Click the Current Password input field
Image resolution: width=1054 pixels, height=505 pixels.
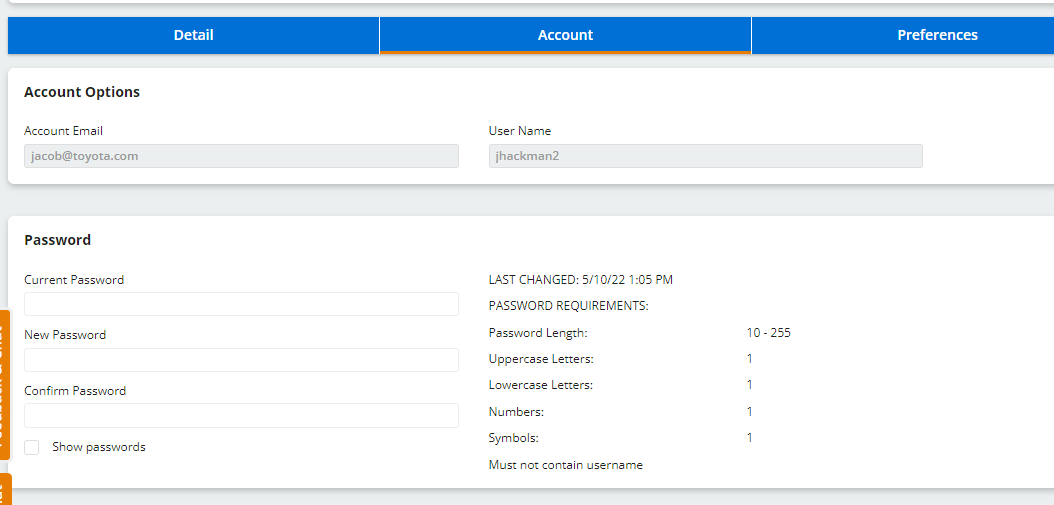tap(241, 304)
